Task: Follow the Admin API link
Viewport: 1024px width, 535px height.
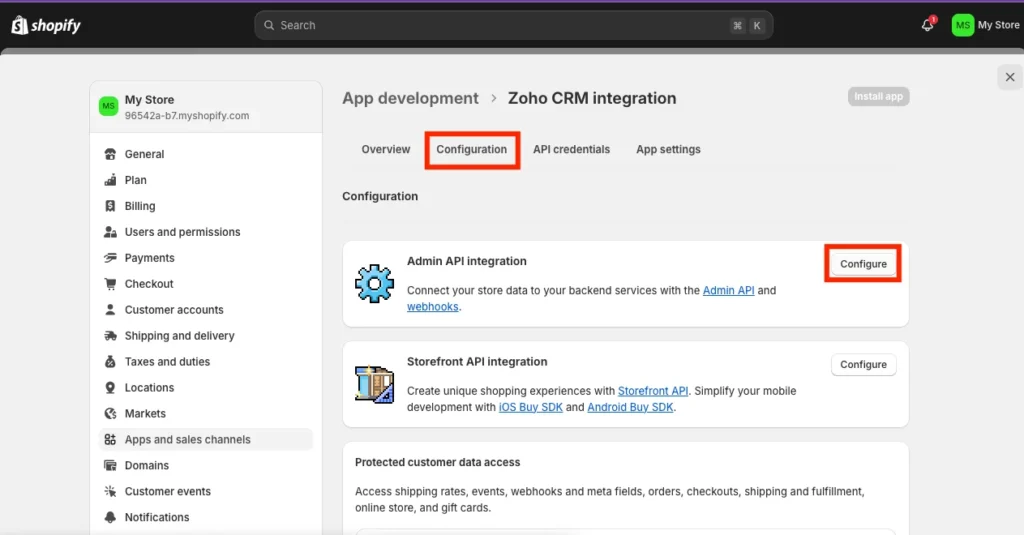Action: [x=728, y=291]
